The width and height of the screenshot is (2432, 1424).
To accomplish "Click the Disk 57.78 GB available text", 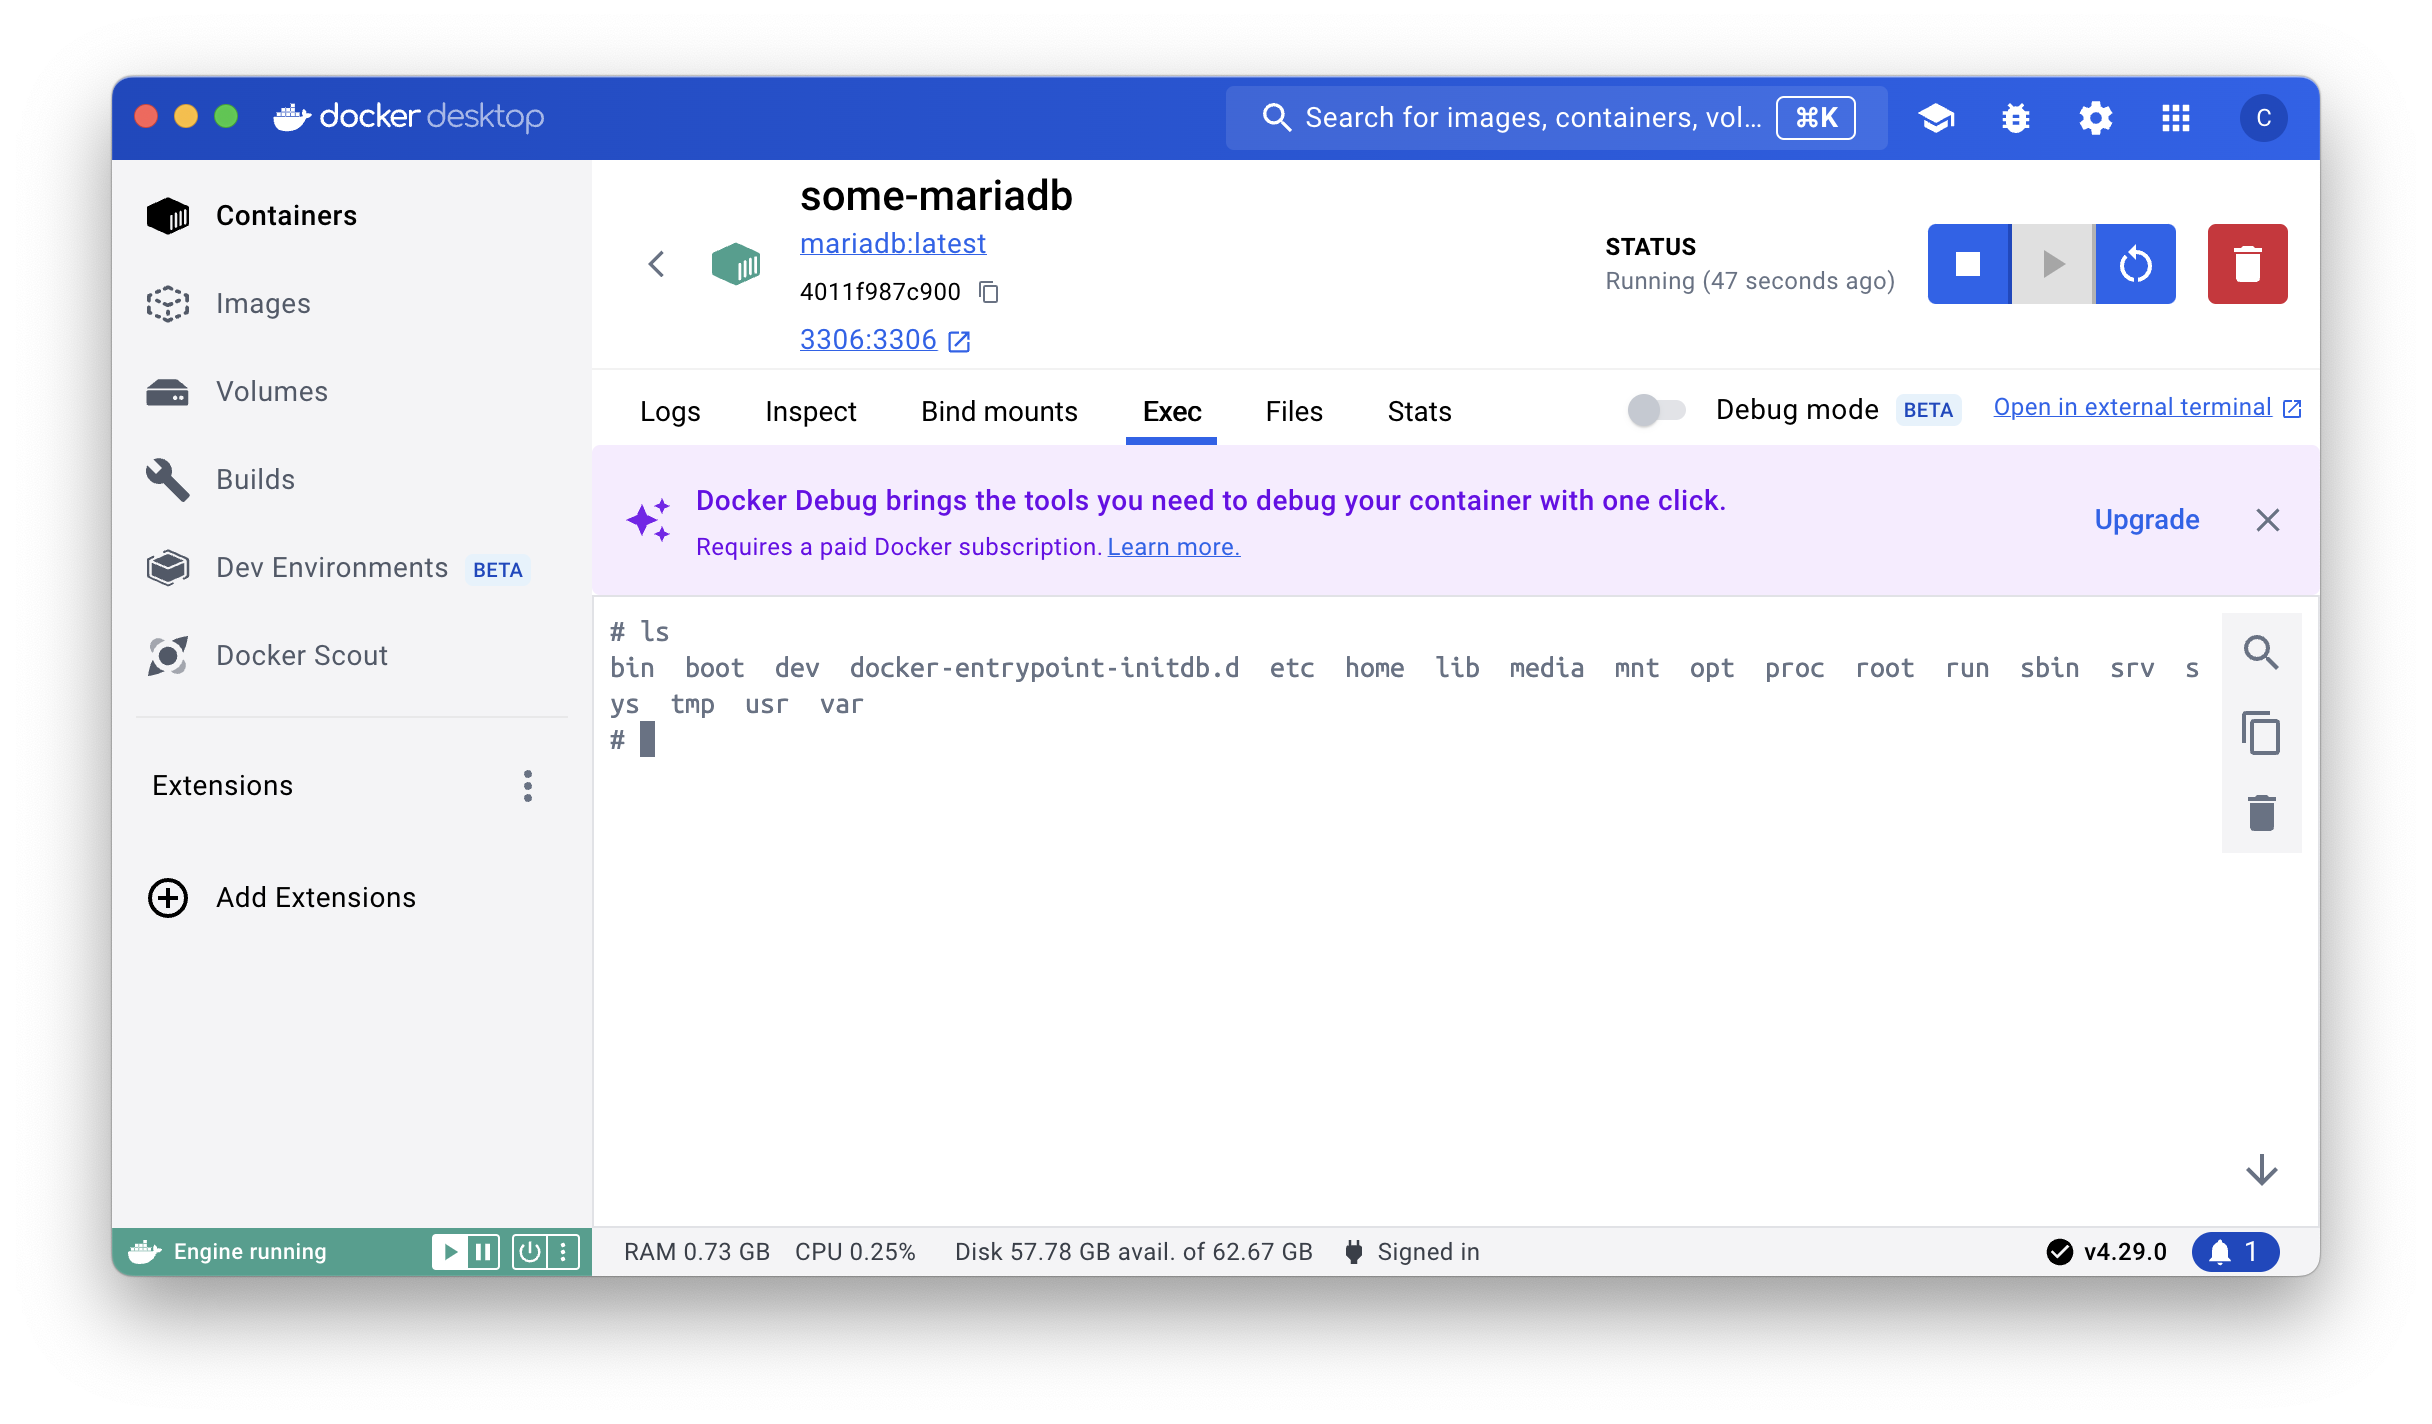I will pos(1133,1252).
